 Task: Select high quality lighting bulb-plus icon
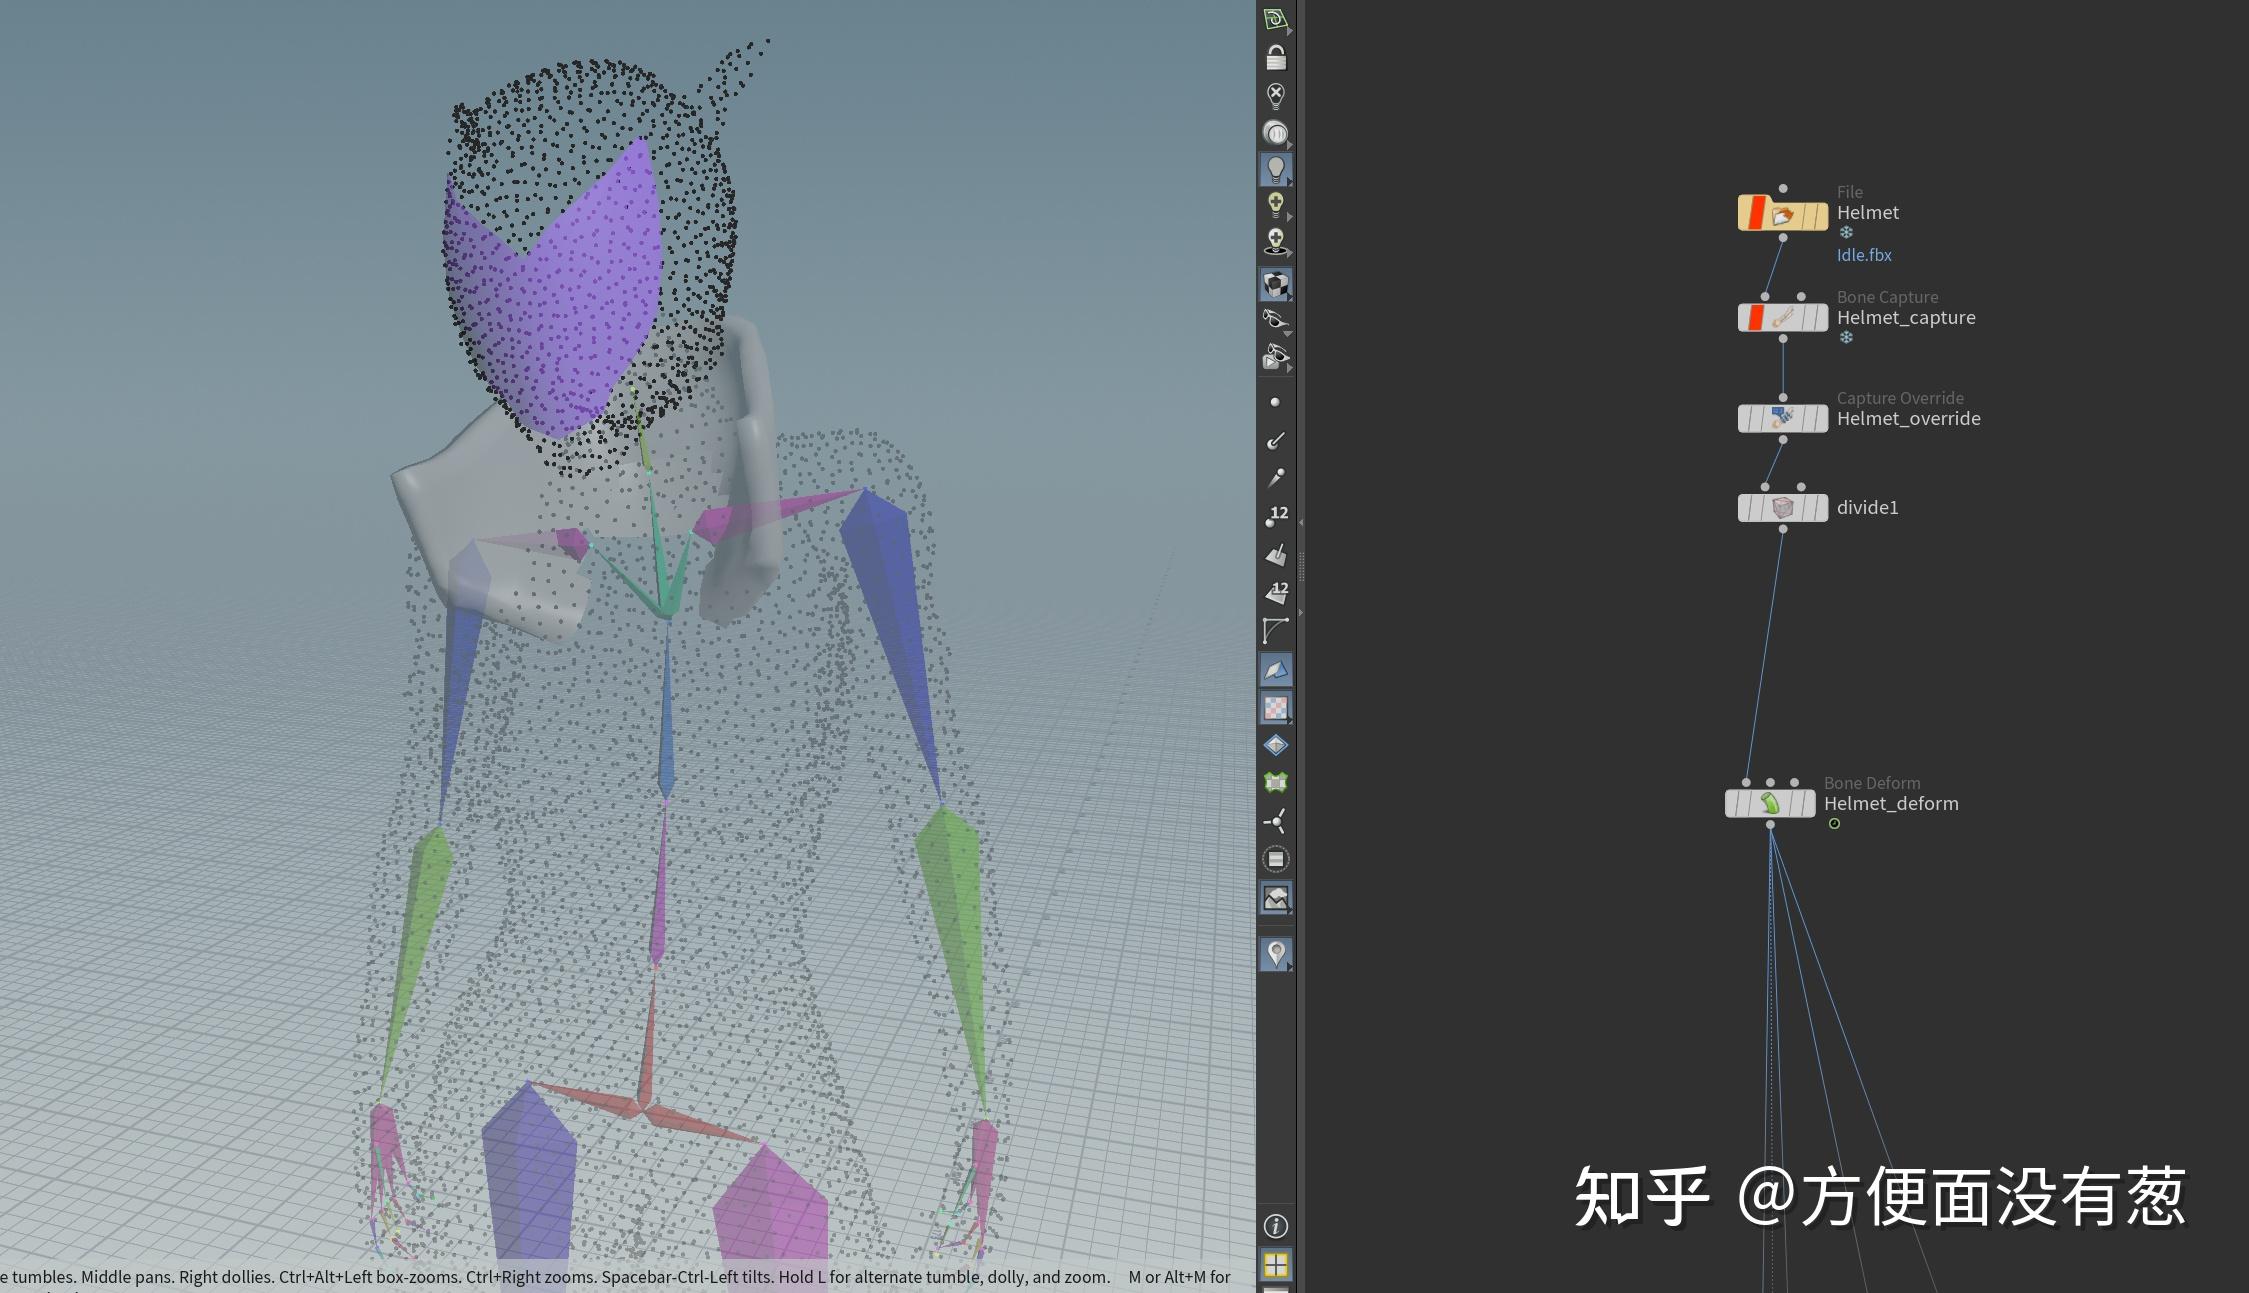click(x=1275, y=206)
